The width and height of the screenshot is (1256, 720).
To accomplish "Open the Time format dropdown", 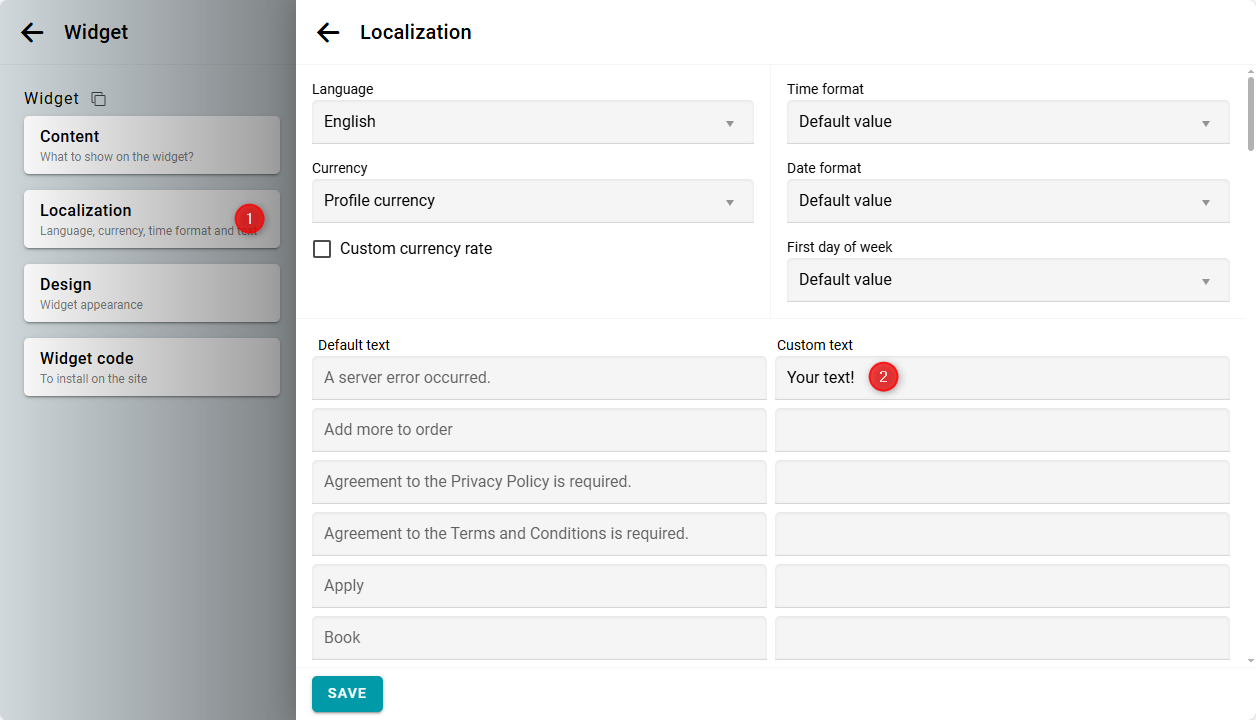I will (1007, 122).
